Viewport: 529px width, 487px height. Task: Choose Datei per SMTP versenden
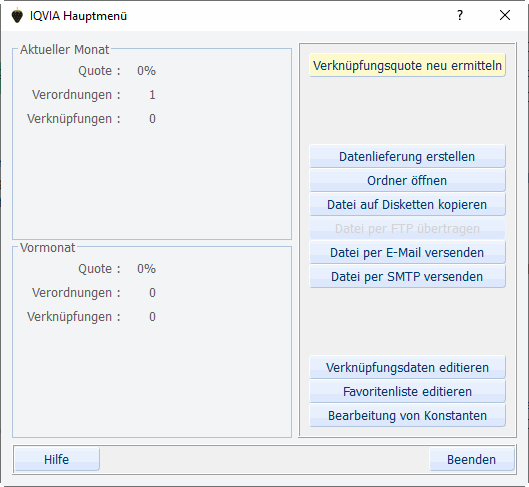click(407, 276)
